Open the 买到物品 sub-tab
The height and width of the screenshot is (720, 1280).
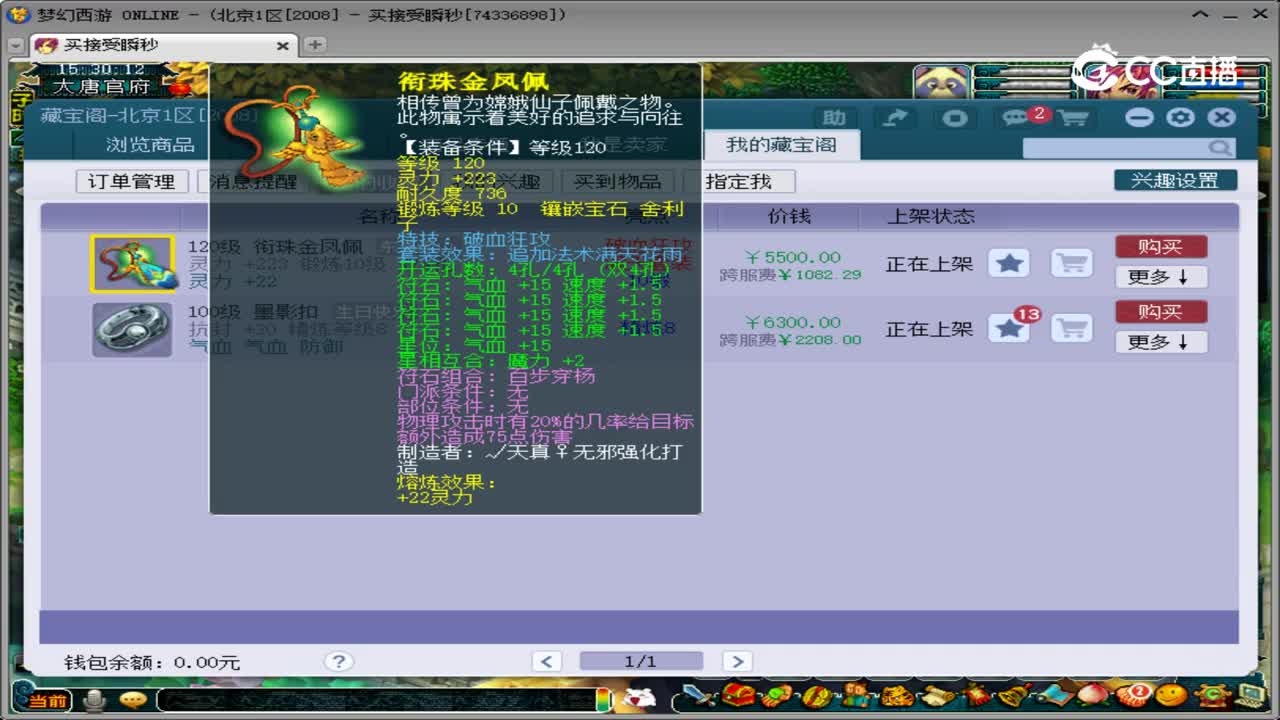(617, 181)
